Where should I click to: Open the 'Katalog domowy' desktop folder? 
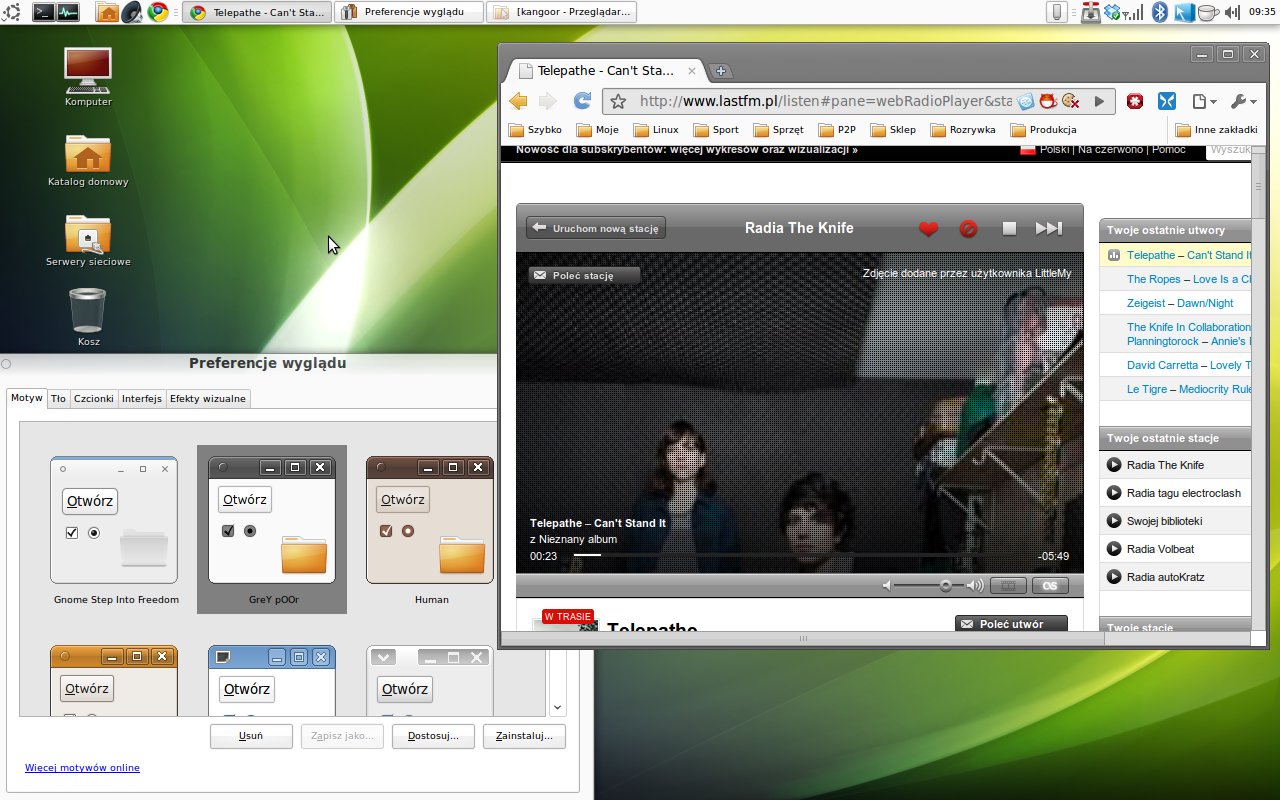(88, 159)
